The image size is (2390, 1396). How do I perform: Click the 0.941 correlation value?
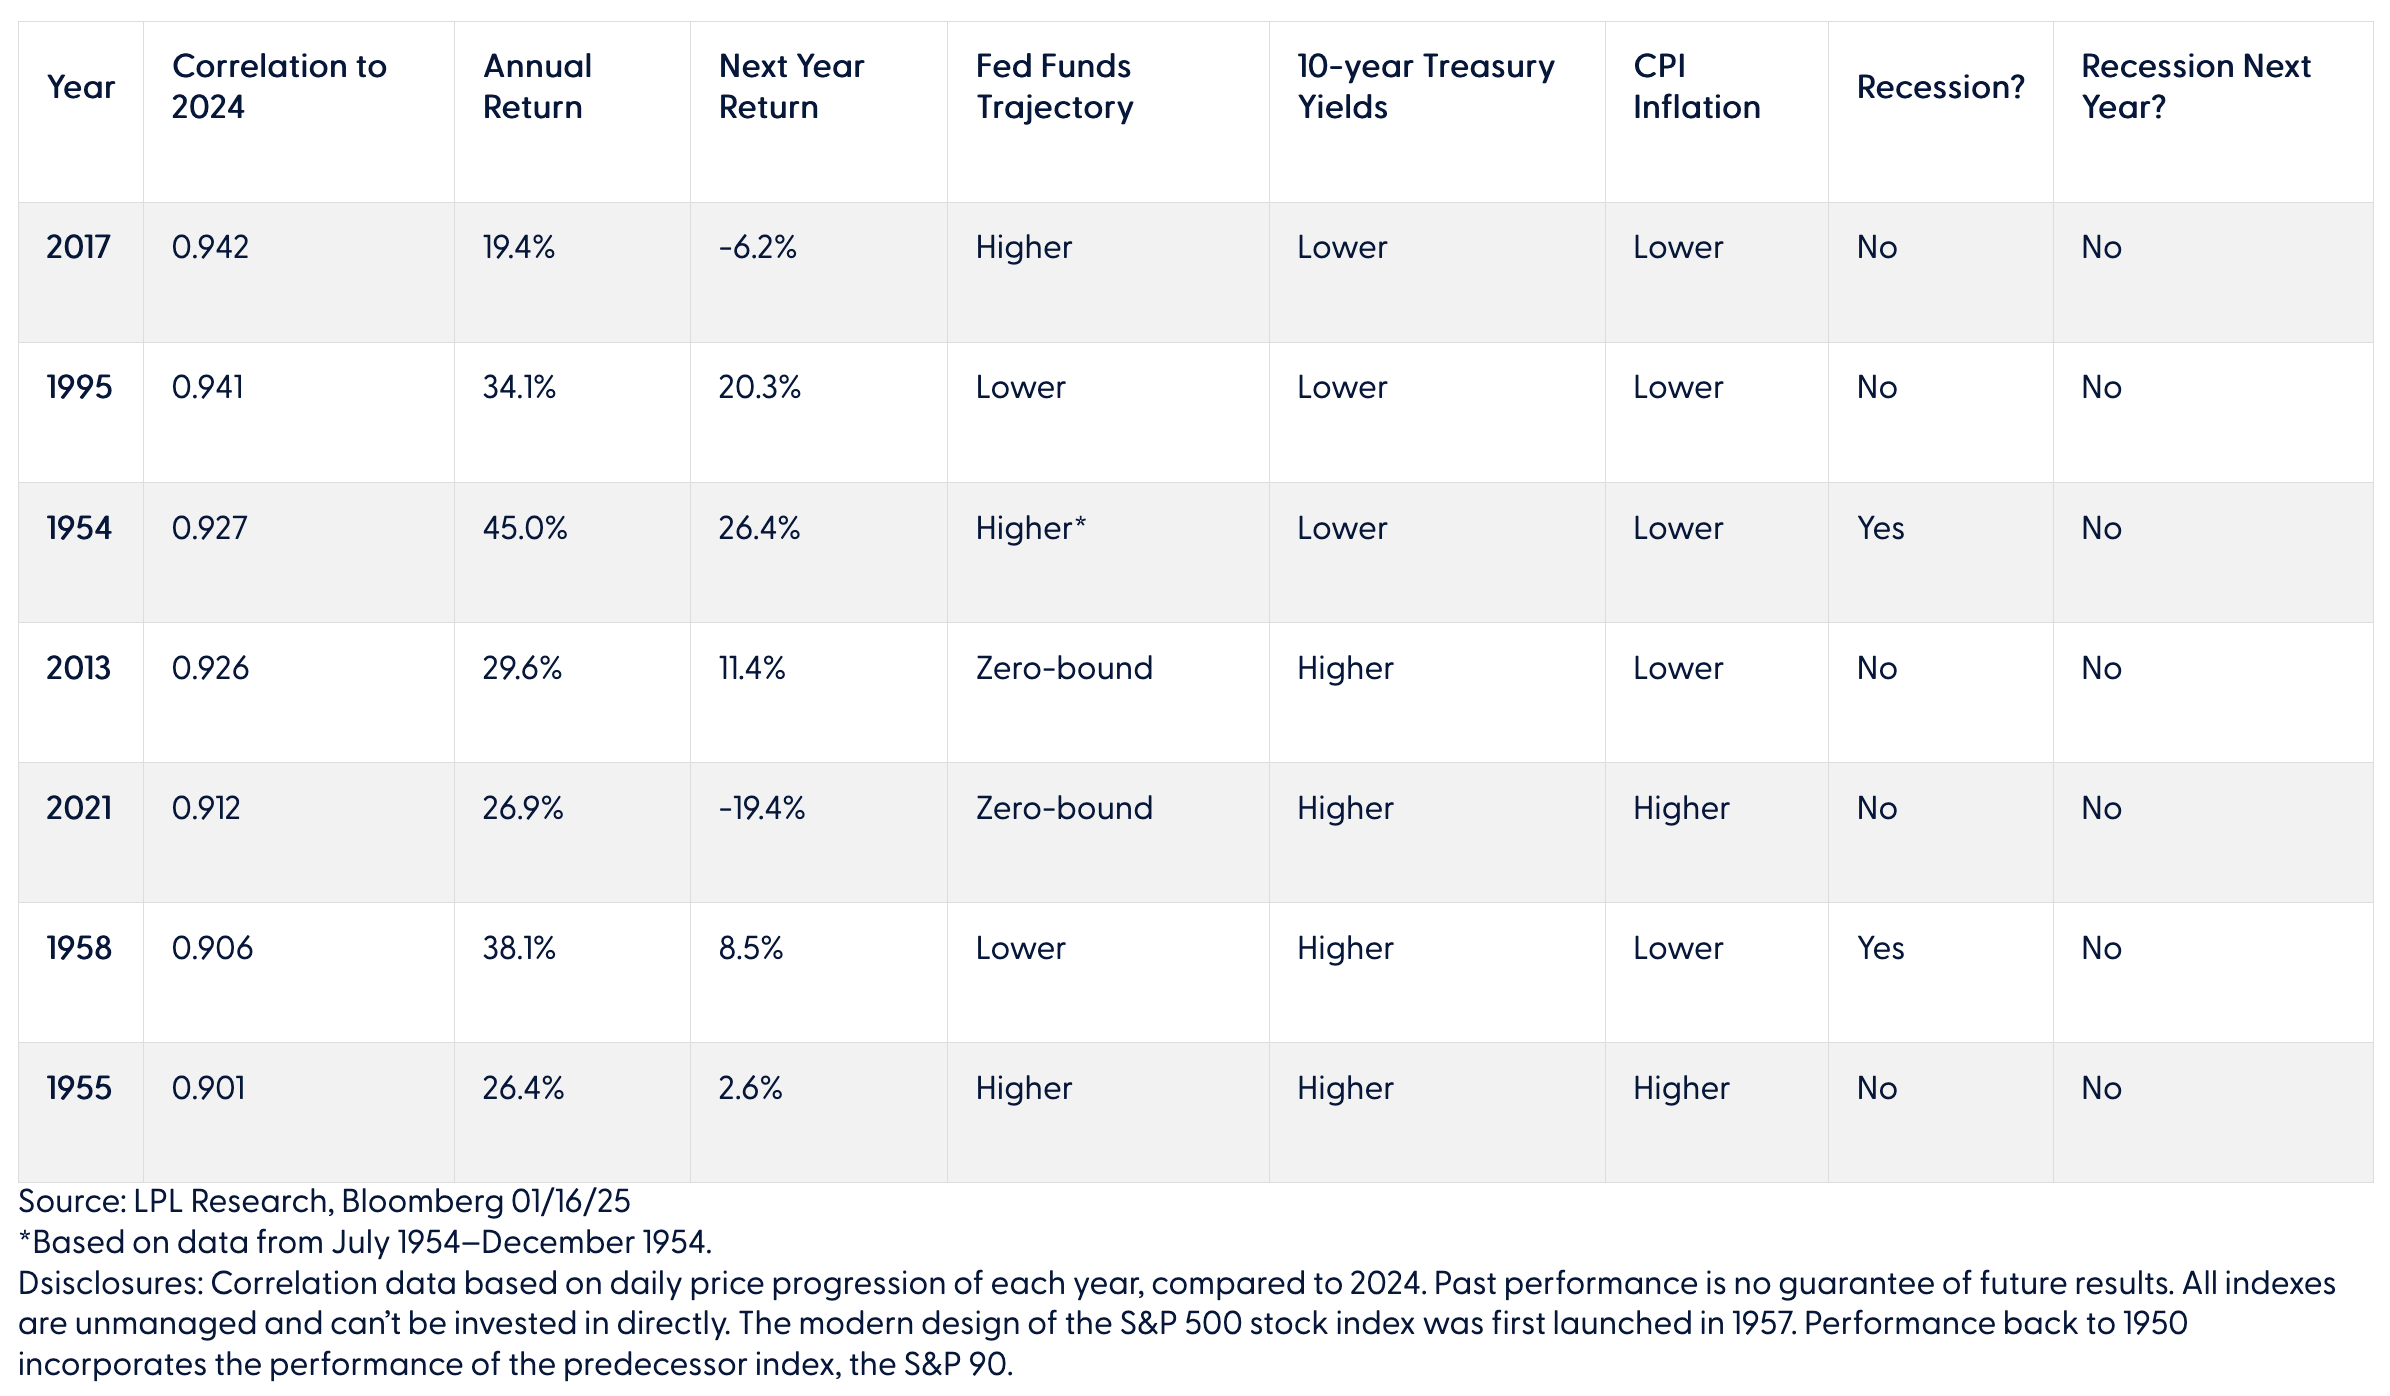click(208, 387)
